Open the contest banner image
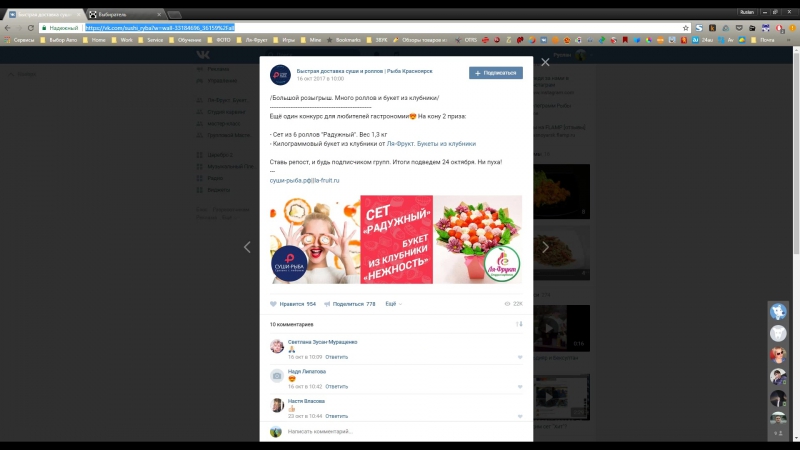This screenshot has width=800, height=450. click(396, 239)
